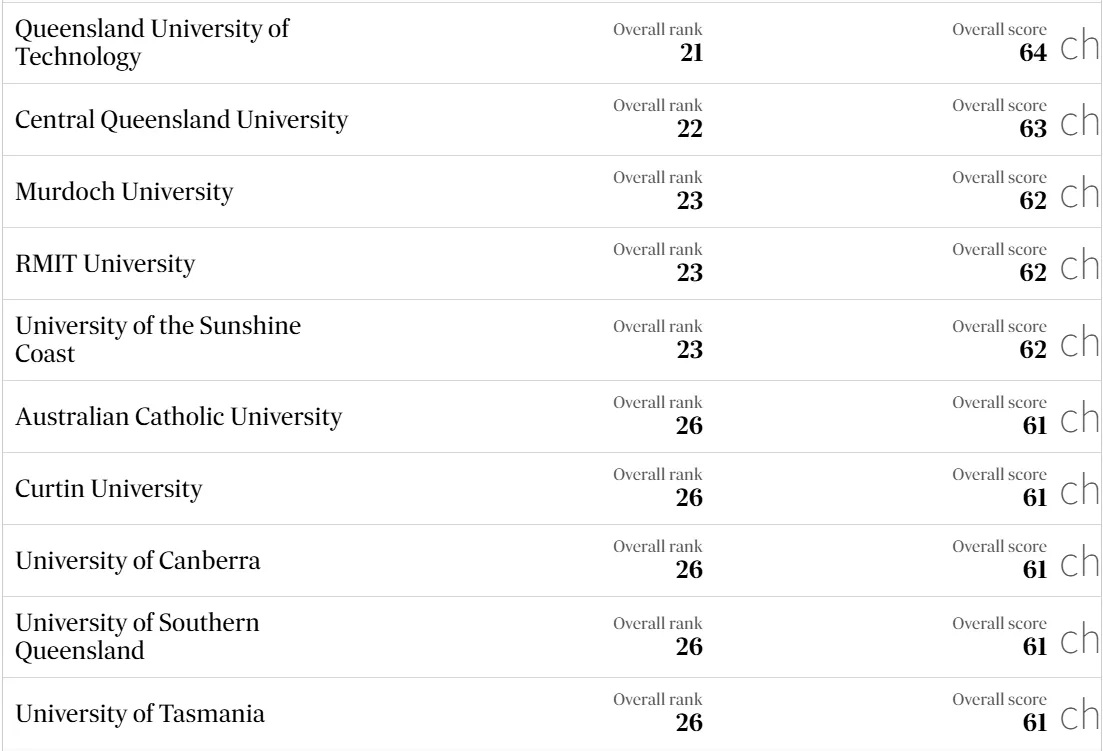
Task: Click the University of Canberra name
Action: tap(138, 562)
